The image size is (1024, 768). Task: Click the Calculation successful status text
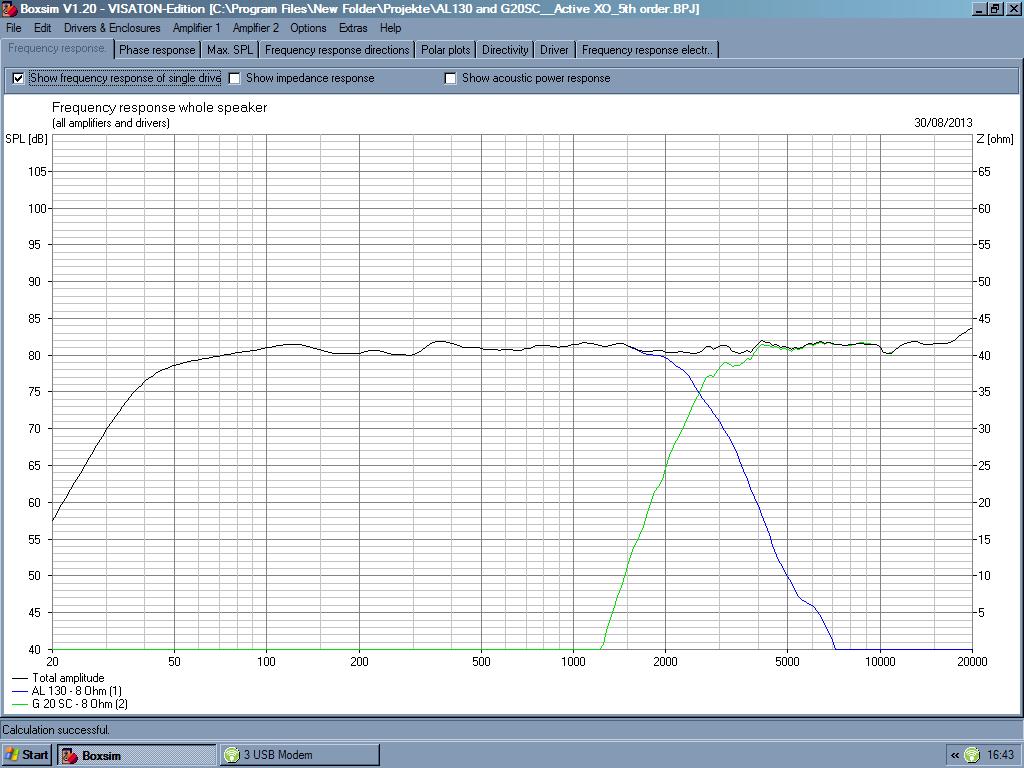[56, 730]
